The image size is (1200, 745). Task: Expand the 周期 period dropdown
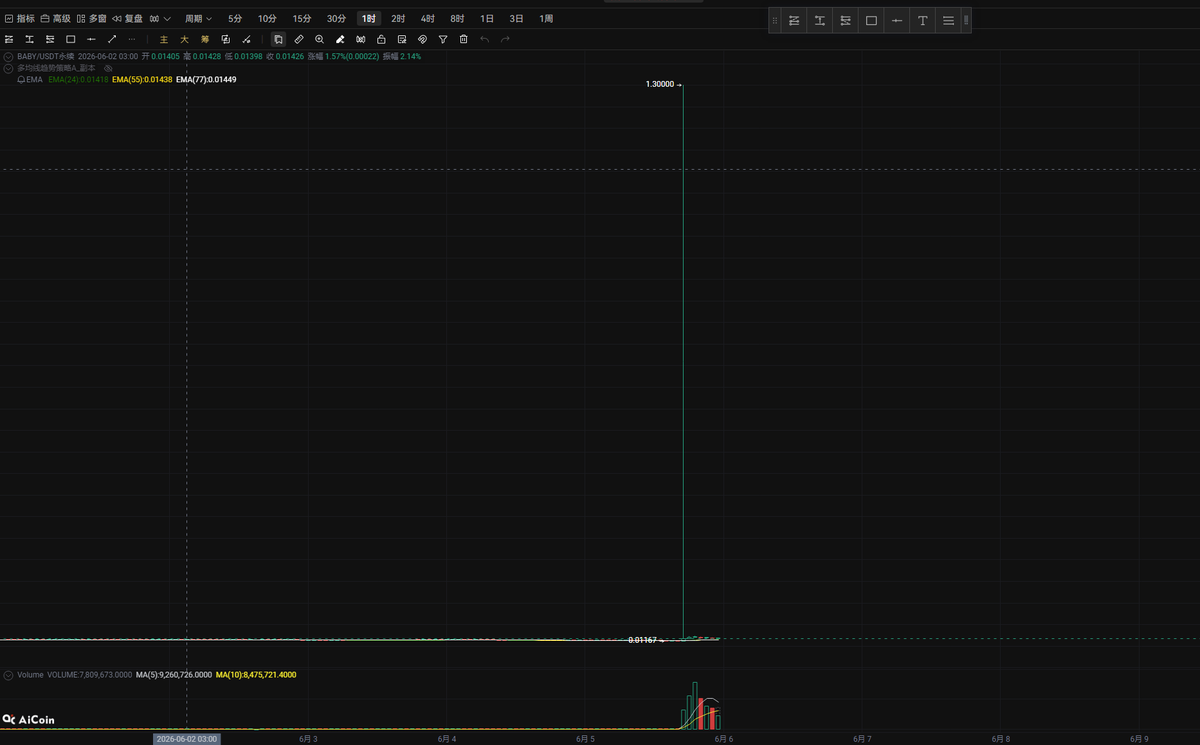[x=198, y=19]
